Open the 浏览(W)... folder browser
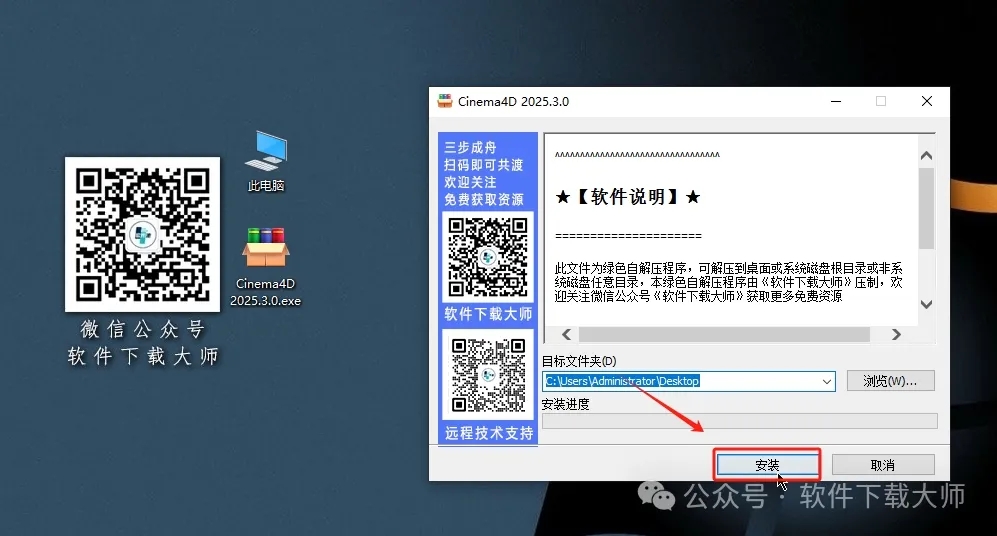 pos(890,381)
